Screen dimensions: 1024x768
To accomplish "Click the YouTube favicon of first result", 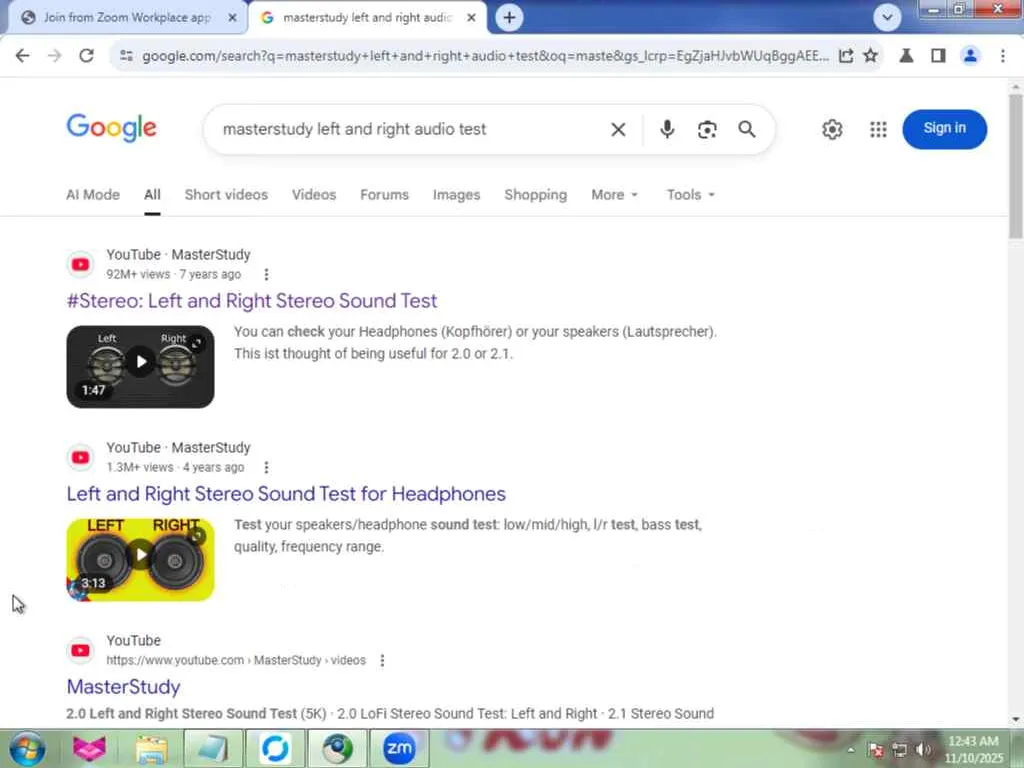I will tap(81, 264).
